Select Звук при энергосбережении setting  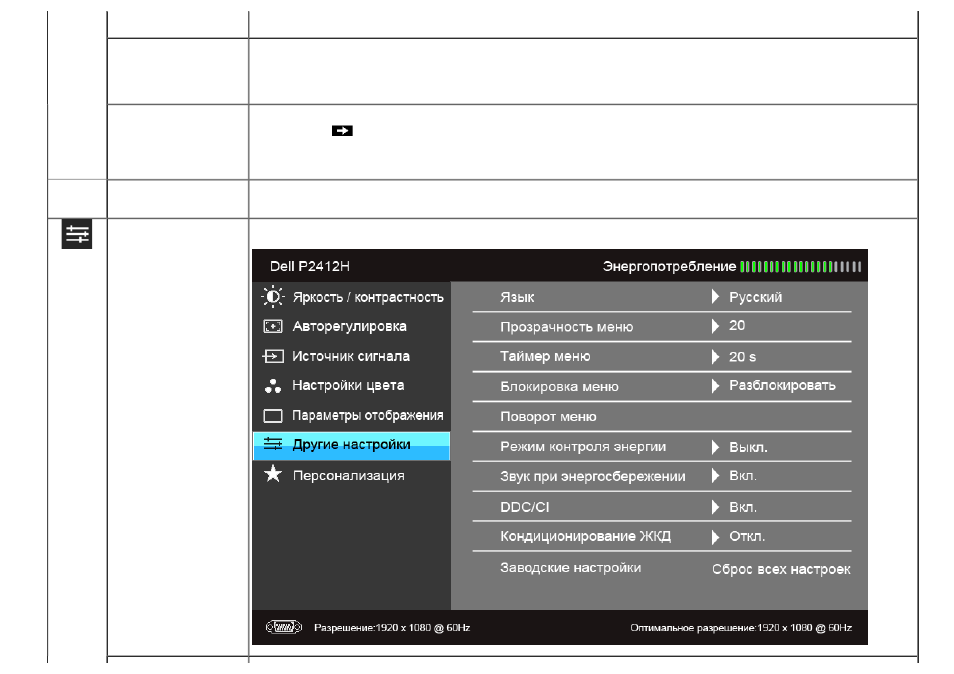[x=593, y=476]
